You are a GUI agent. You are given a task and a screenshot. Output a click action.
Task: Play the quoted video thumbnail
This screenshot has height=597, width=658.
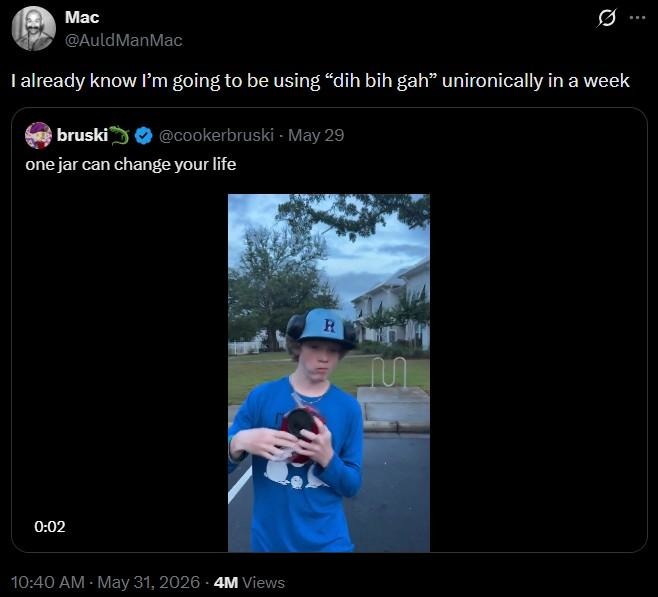coord(329,373)
